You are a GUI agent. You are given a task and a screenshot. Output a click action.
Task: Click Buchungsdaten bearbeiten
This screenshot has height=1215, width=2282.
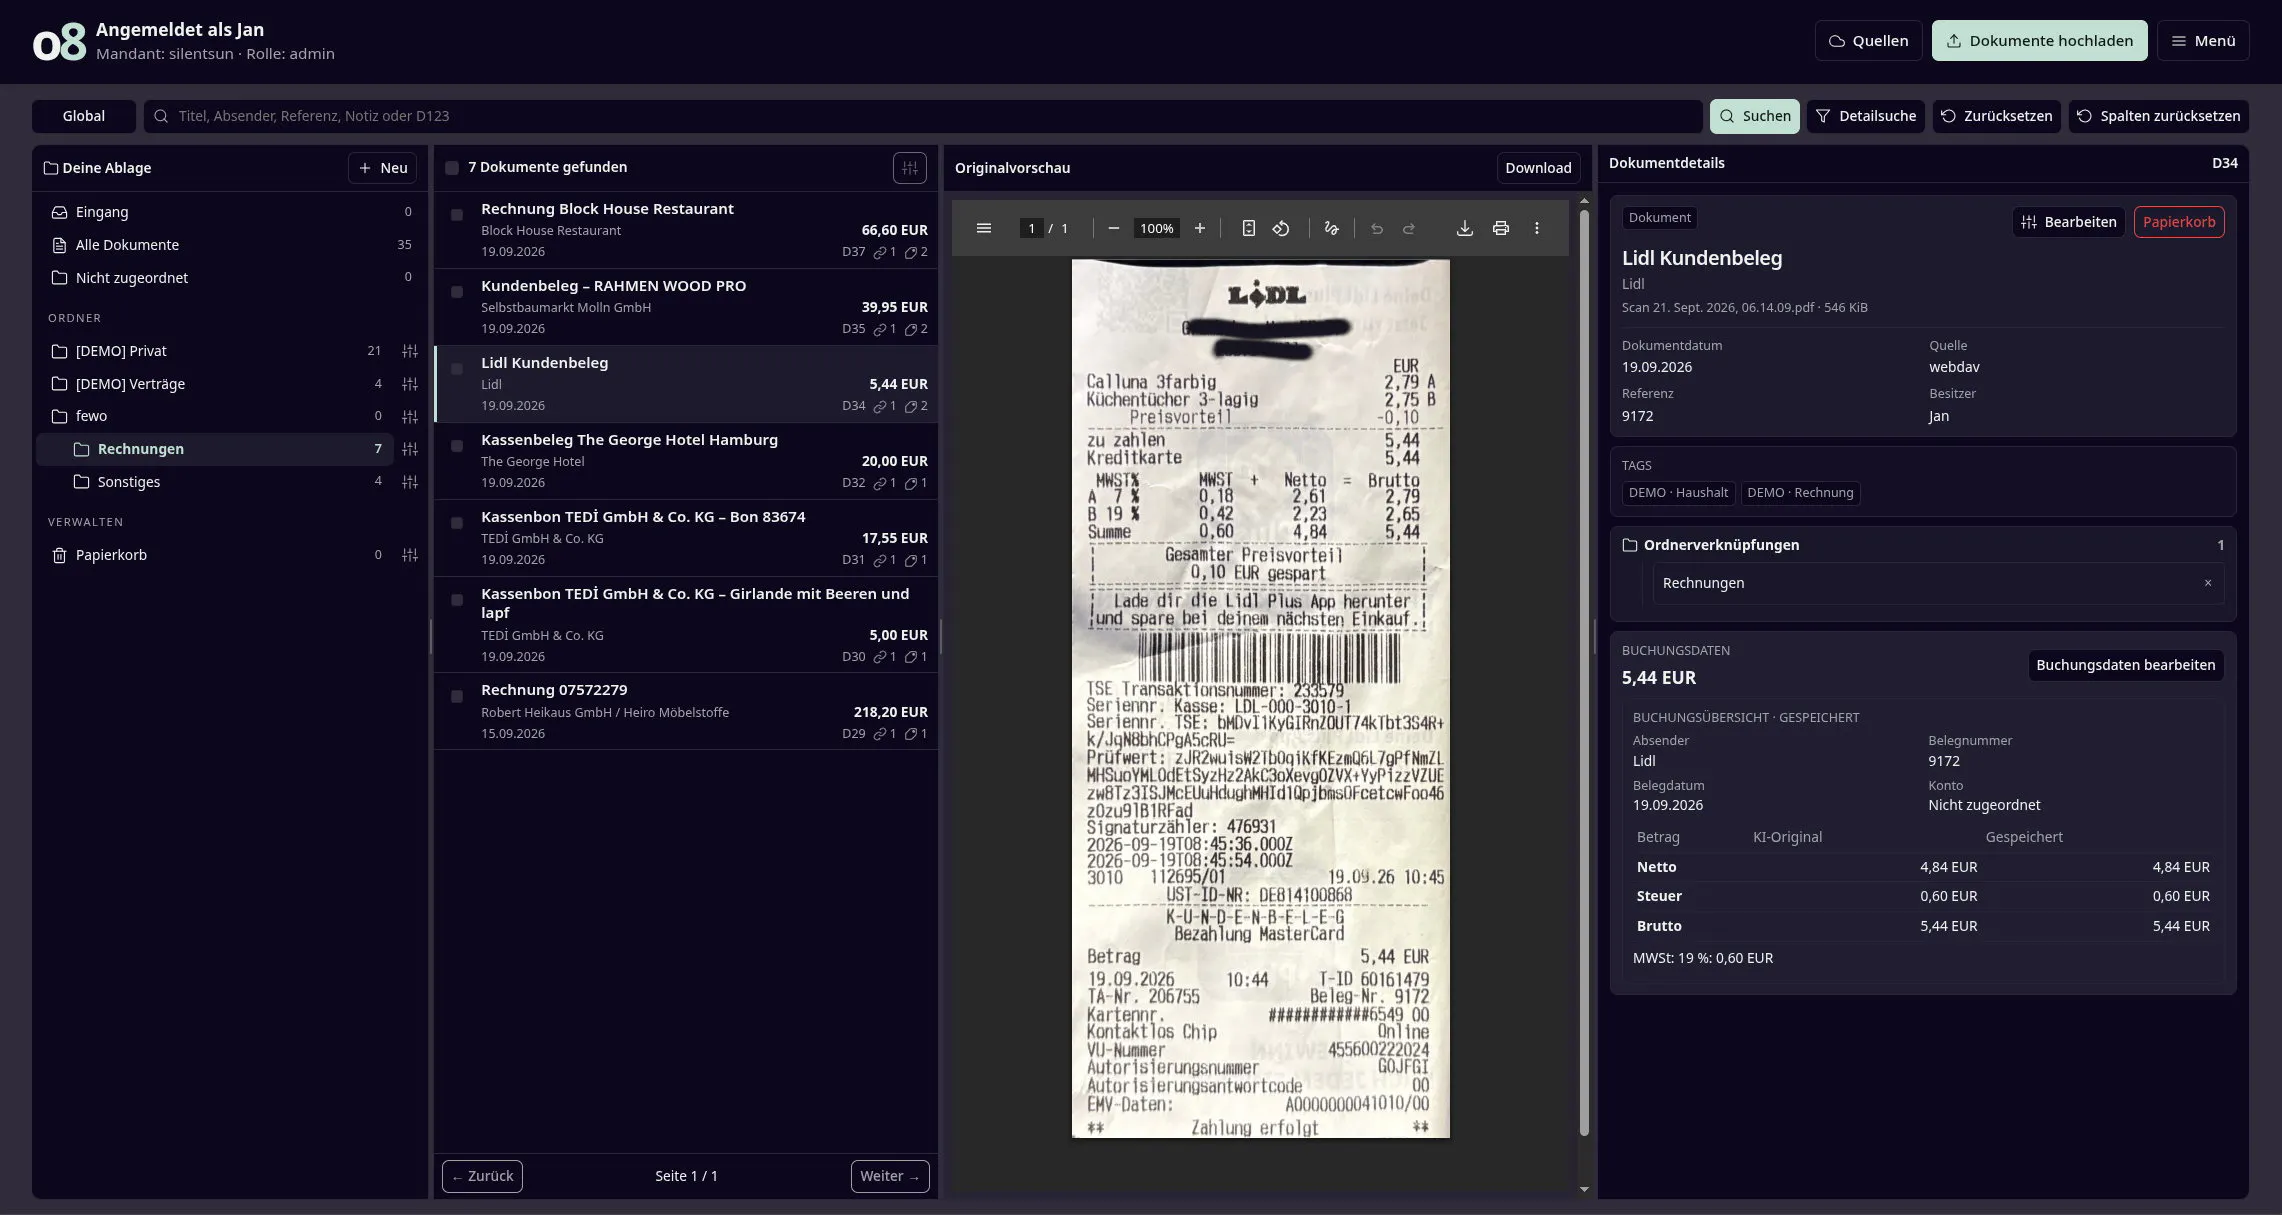coord(2125,665)
